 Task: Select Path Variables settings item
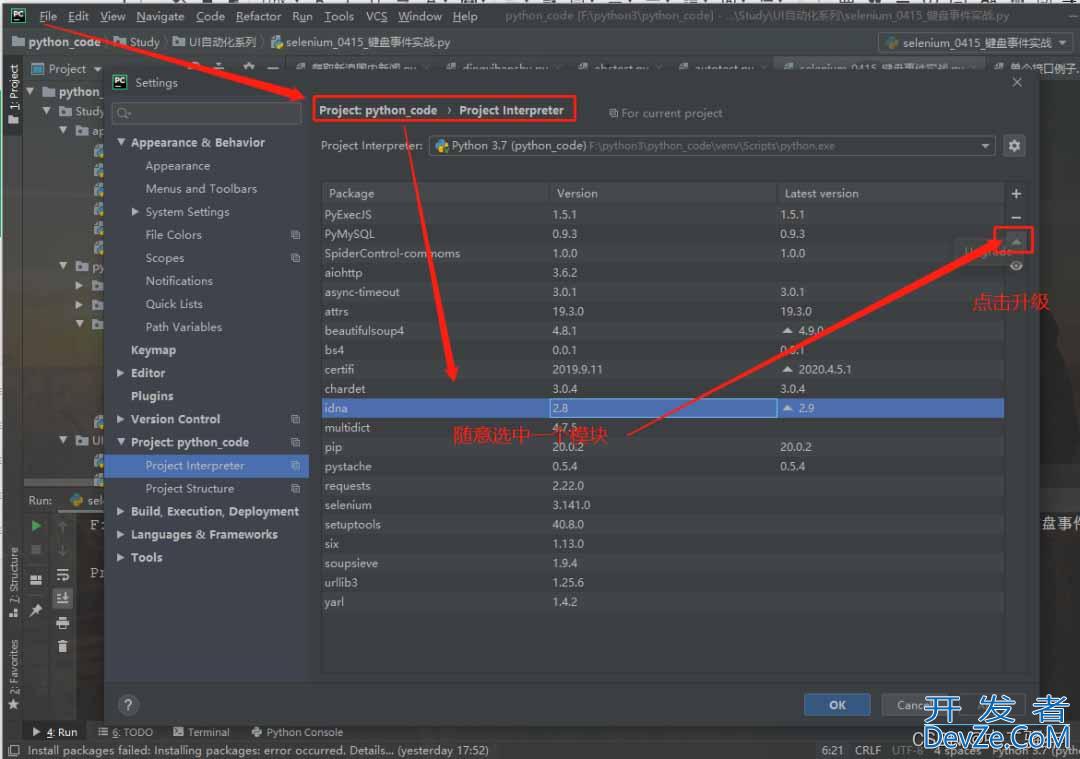[x=184, y=327]
